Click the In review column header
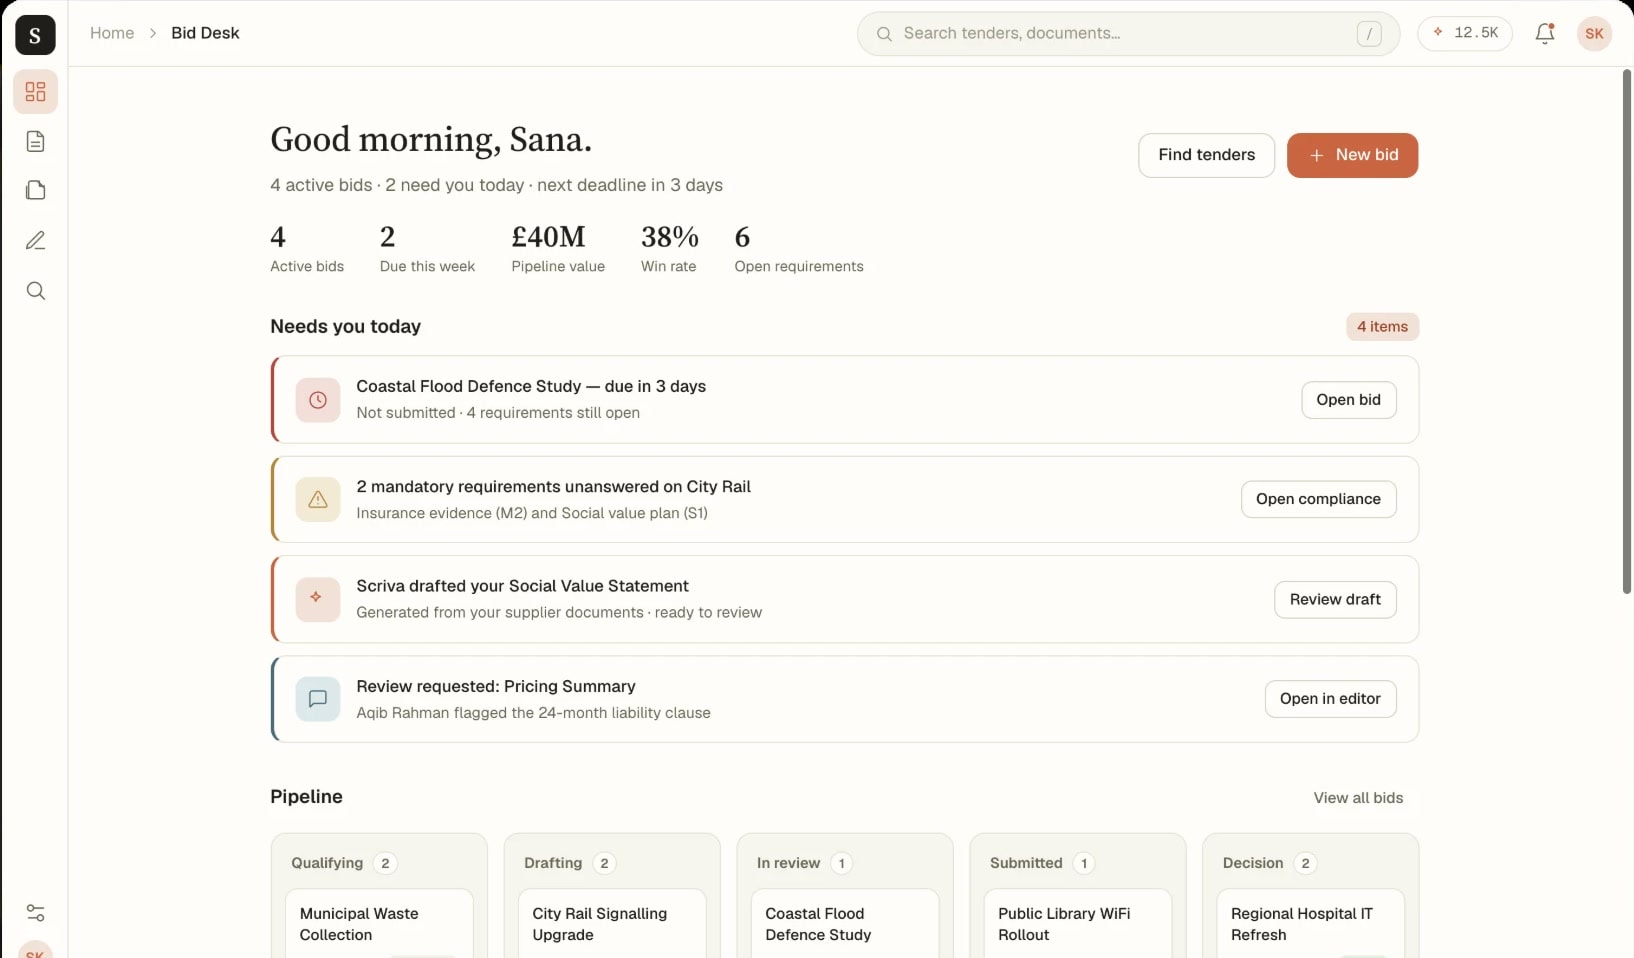 tap(805, 863)
